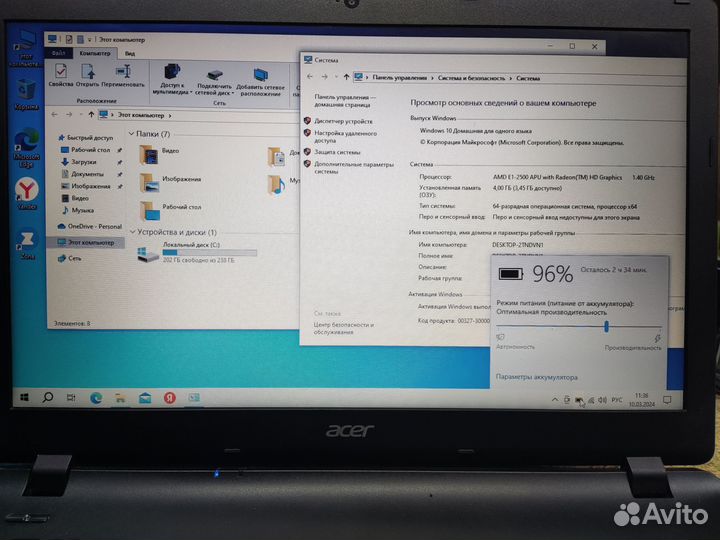This screenshot has height=540, width=720.
Task: Collapse Устройства и диски (1) group
Action: [x=133, y=232]
